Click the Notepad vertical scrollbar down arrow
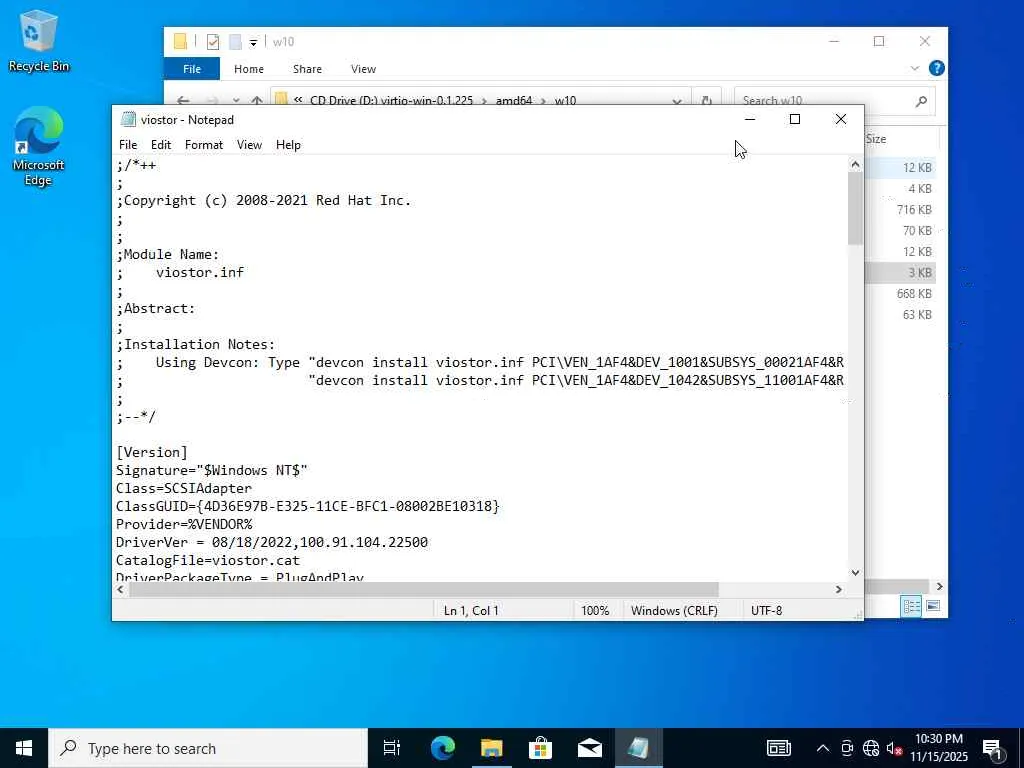This screenshot has height=768, width=1024. [x=855, y=573]
